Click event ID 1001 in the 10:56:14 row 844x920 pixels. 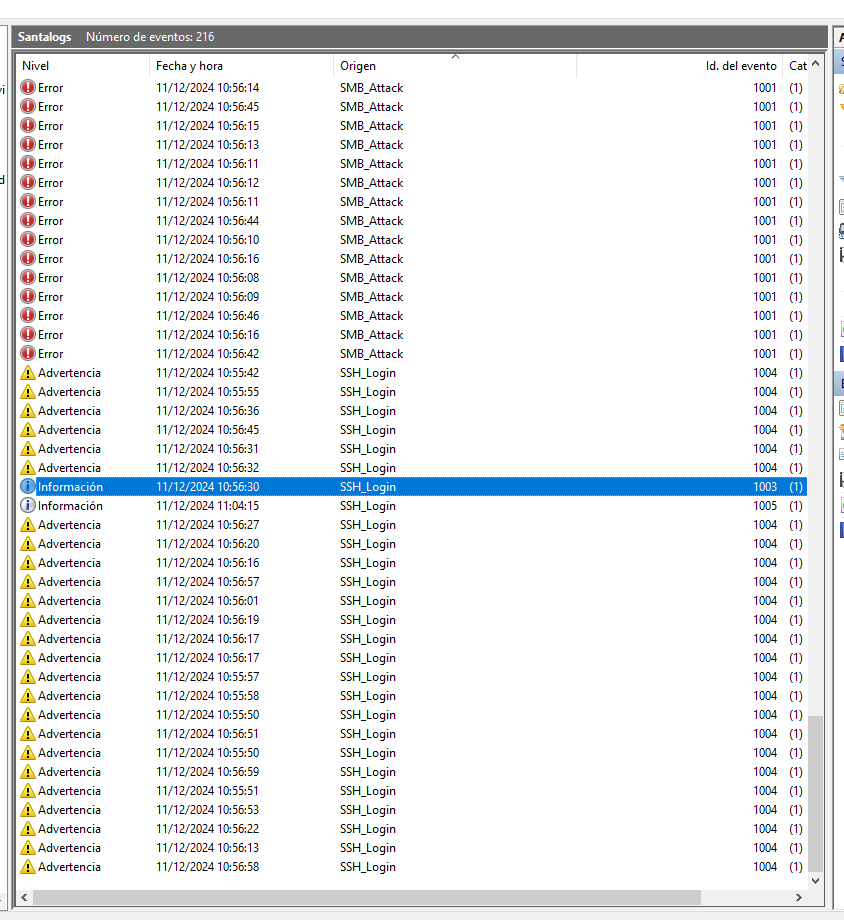pyautogui.click(x=765, y=87)
